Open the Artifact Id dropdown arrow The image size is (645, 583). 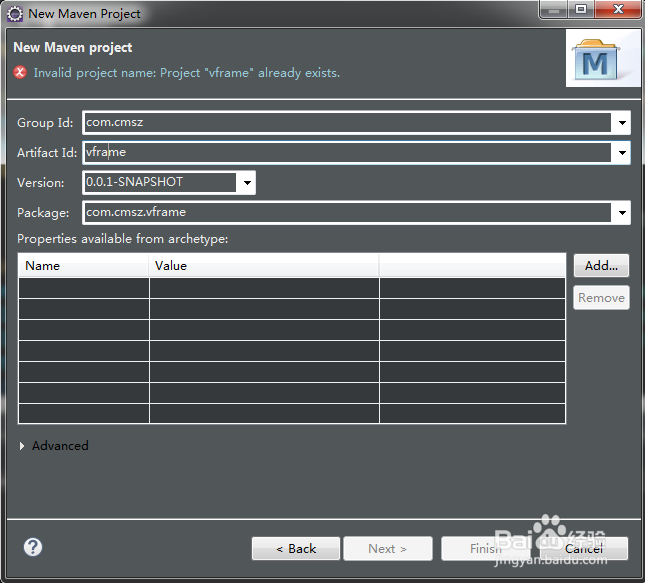(x=622, y=153)
